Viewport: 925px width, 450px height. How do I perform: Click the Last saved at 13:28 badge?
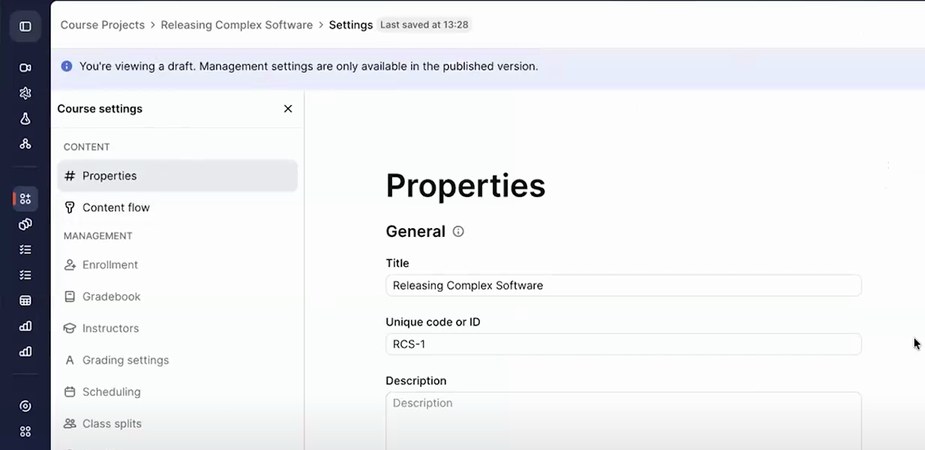(x=424, y=25)
